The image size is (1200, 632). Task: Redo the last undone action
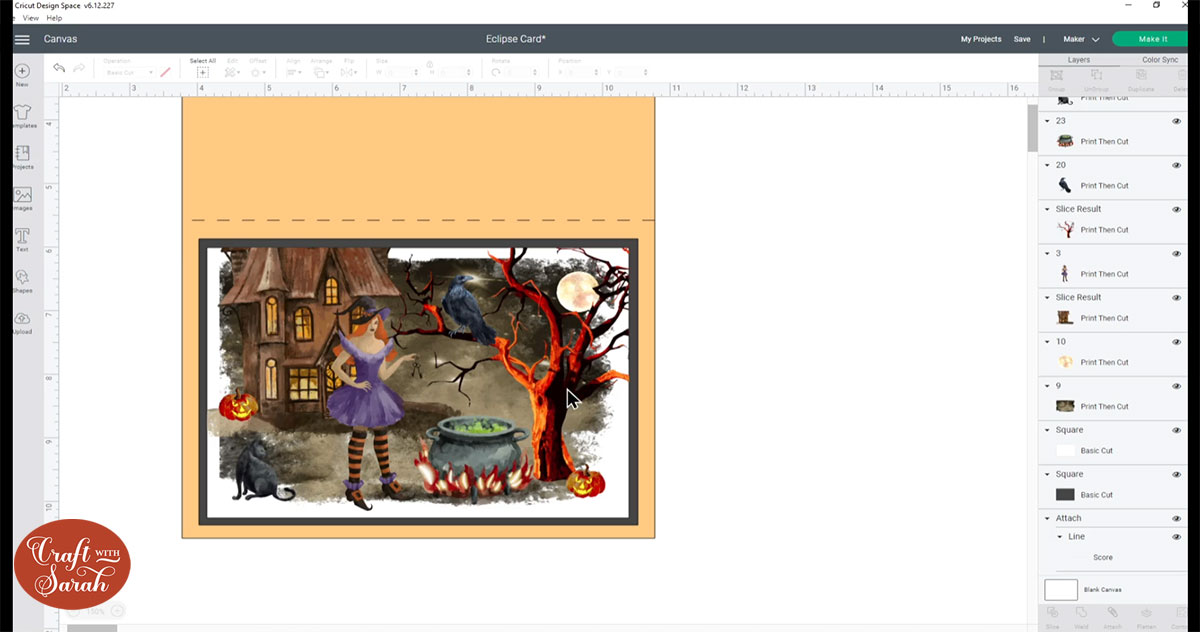point(79,68)
